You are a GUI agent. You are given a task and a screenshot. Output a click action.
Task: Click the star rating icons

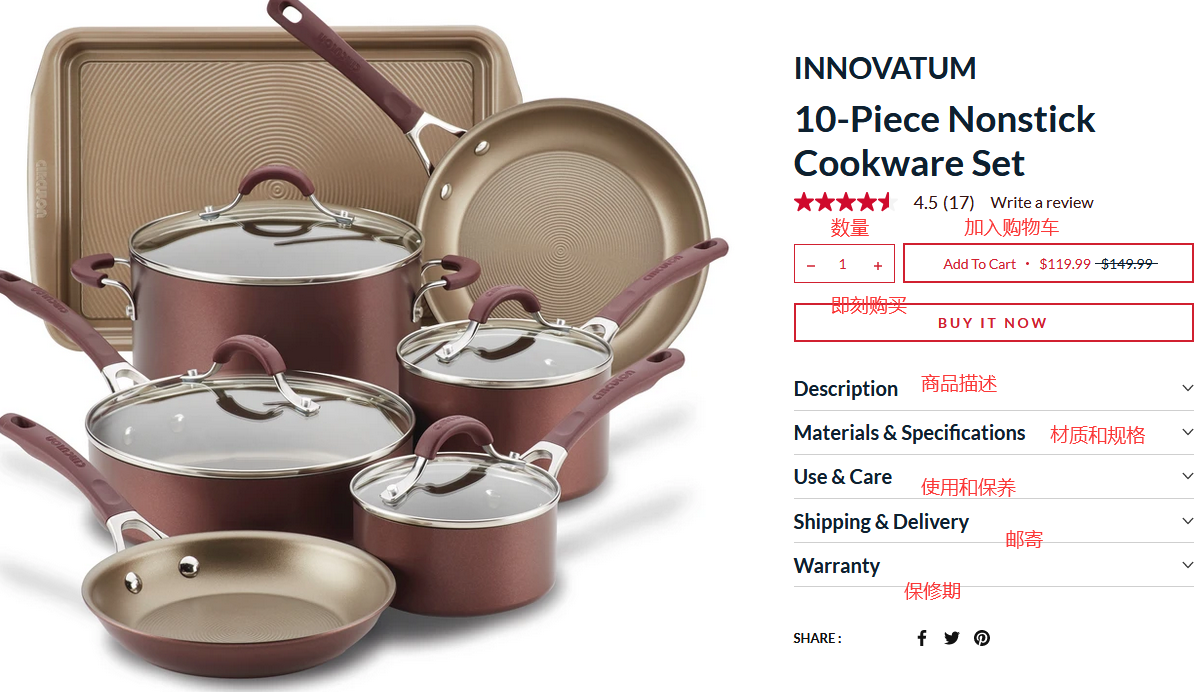(x=844, y=202)
